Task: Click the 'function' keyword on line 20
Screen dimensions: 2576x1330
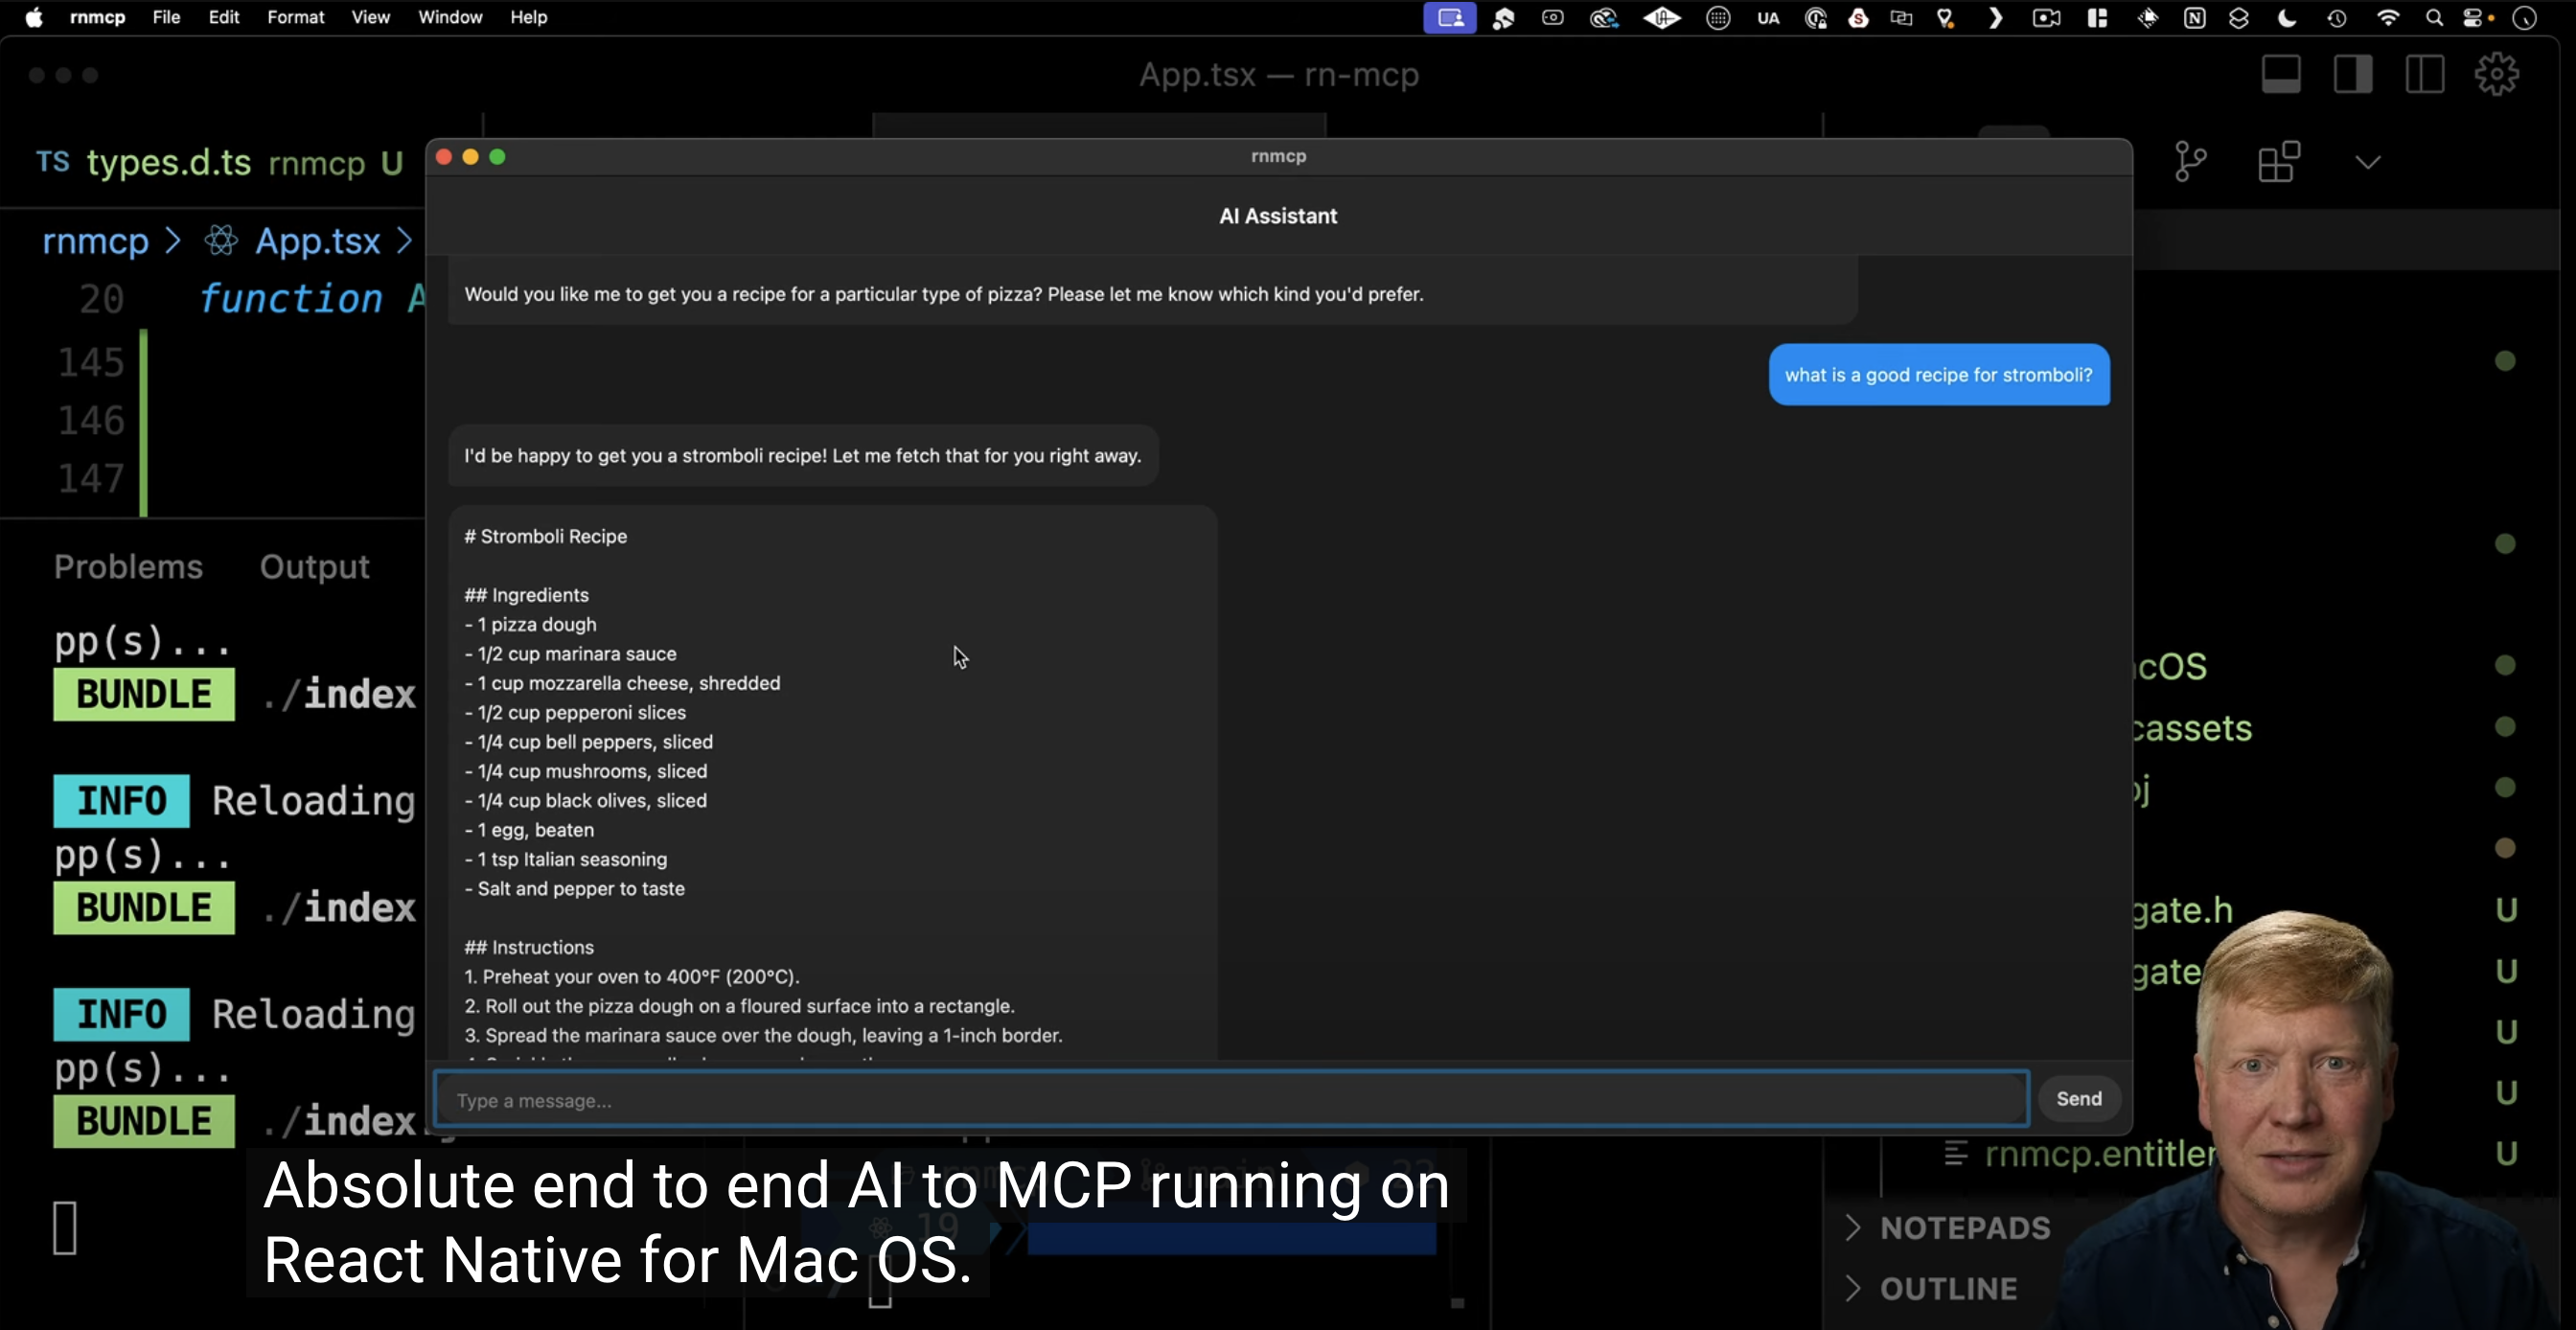Action: tap(290, 299)
